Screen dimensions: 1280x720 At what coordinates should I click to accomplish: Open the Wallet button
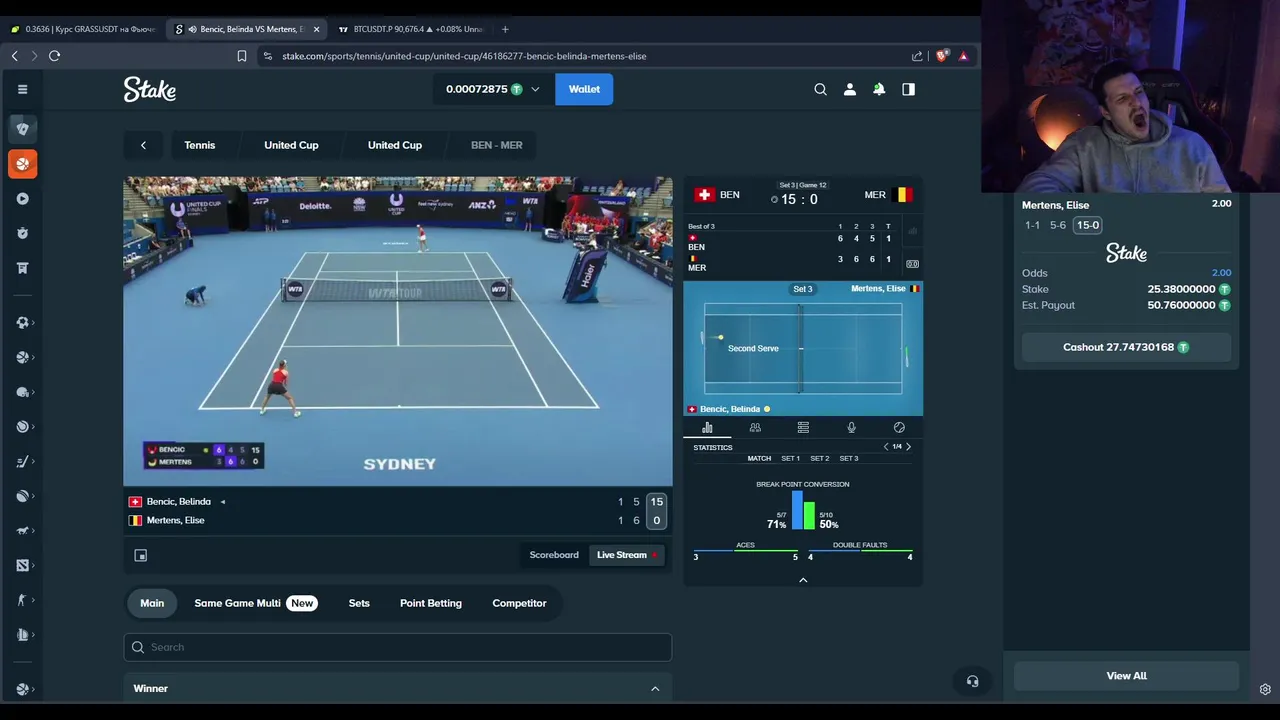click(x=584, y=89)
